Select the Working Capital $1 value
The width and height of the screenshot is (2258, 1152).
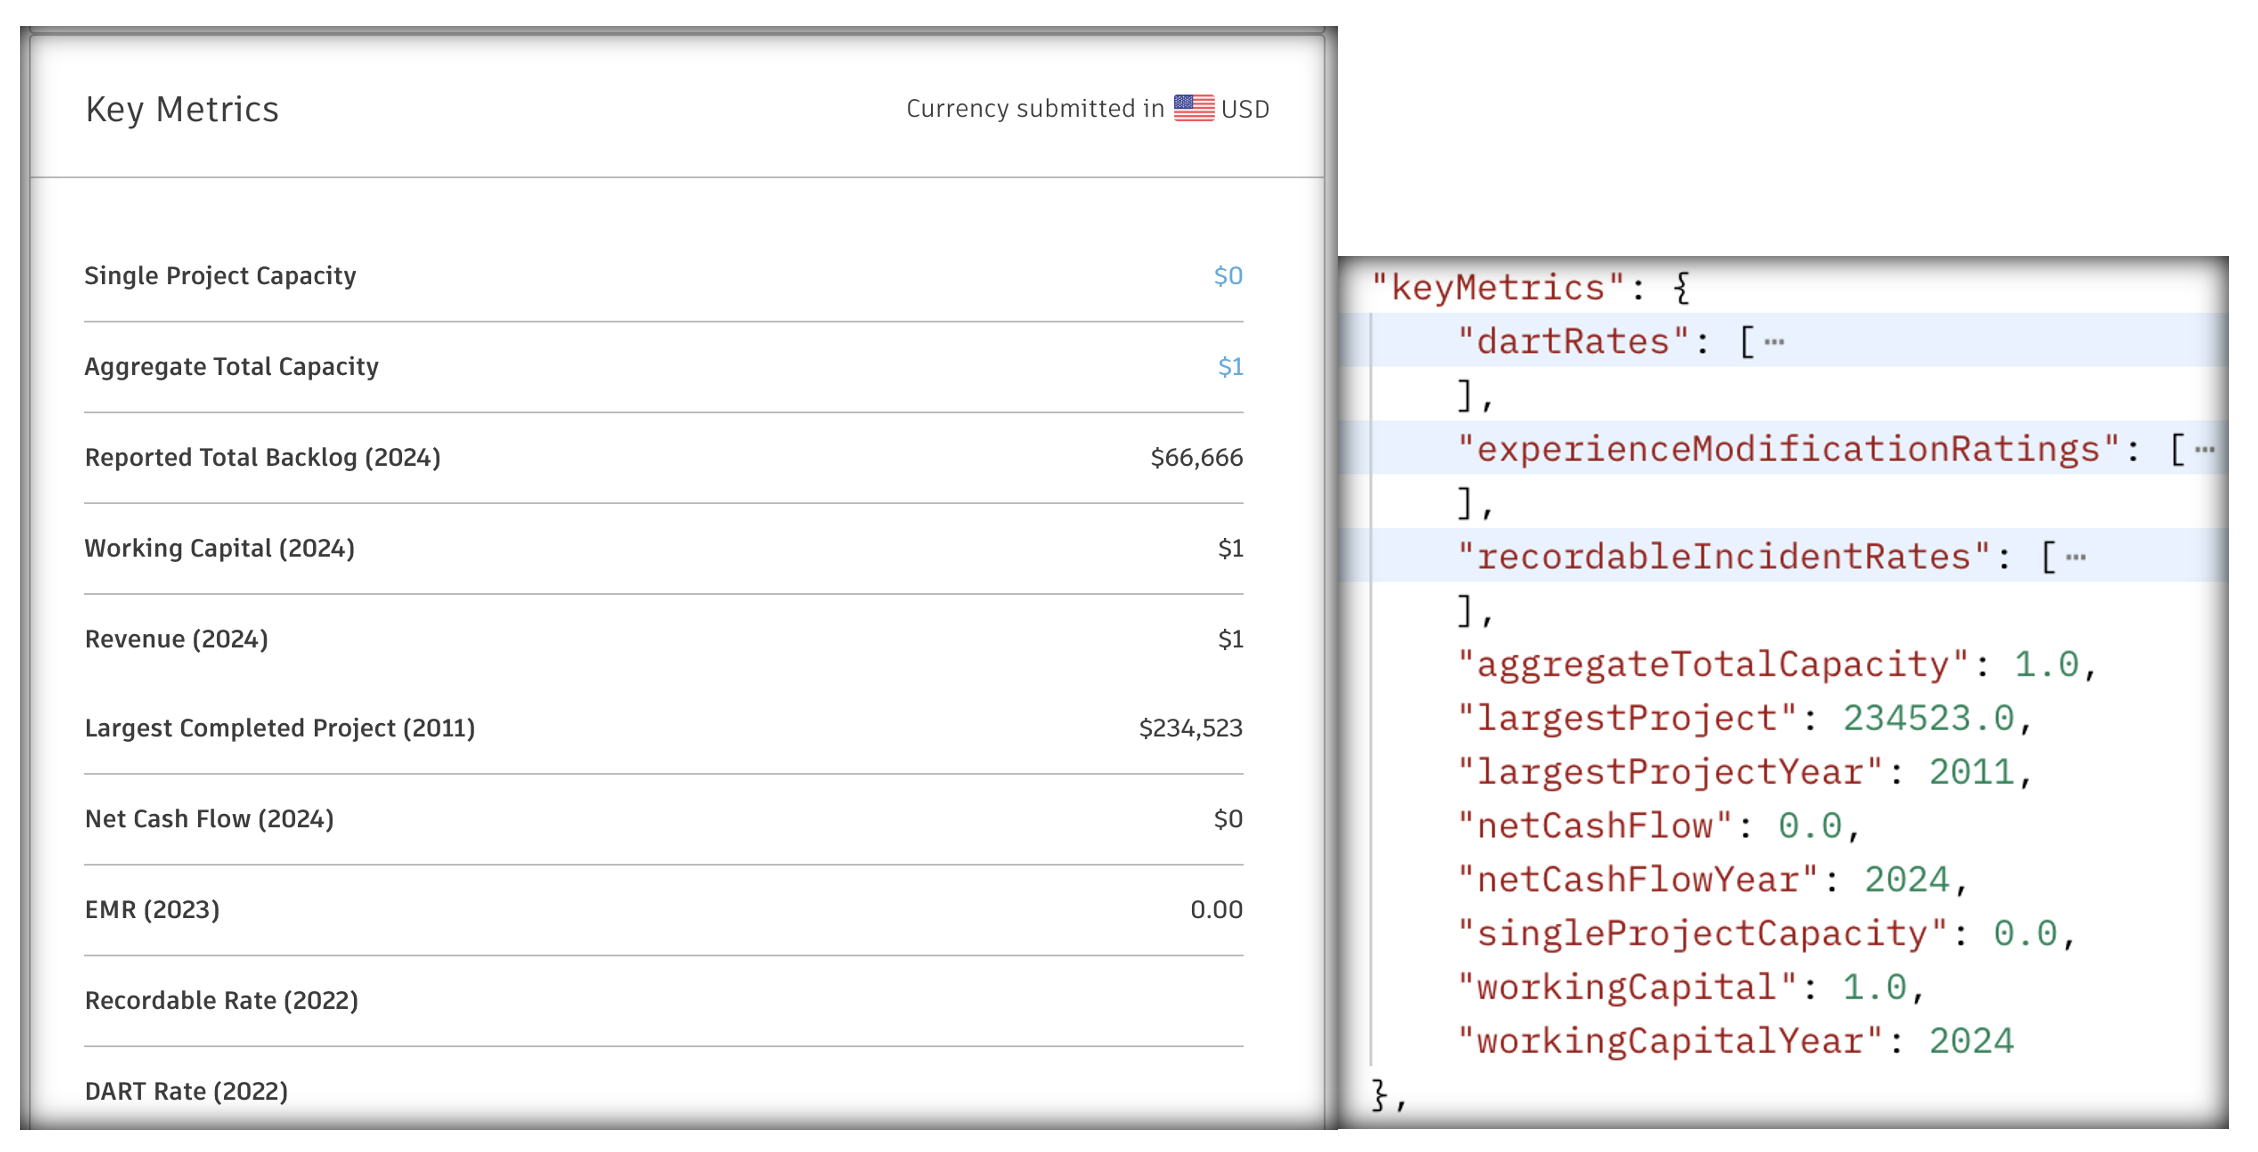tap(1230, 549)
